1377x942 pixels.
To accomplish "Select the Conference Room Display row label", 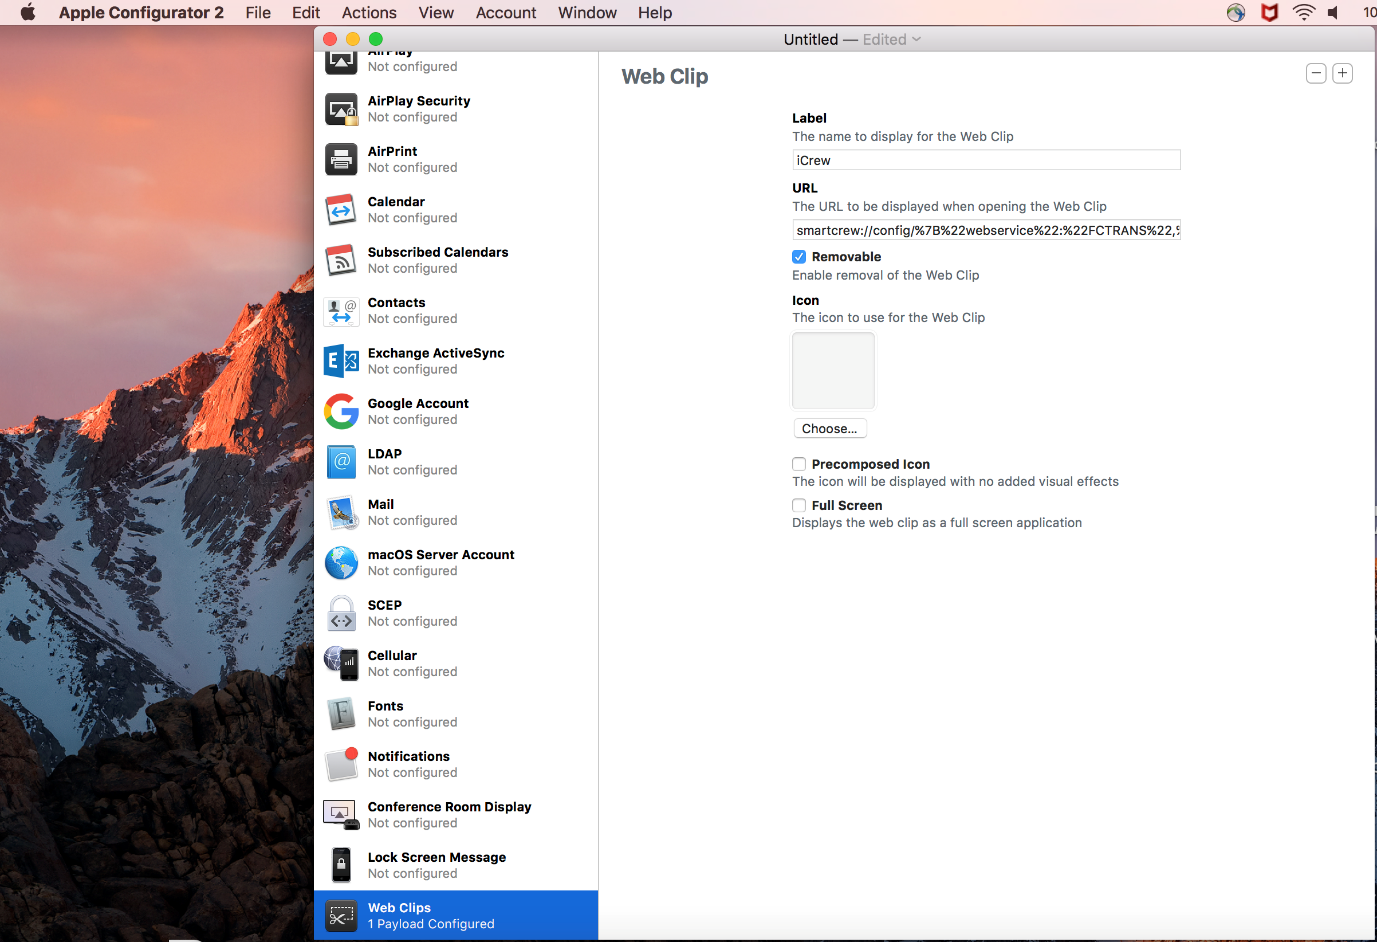I will coord(449,807).
